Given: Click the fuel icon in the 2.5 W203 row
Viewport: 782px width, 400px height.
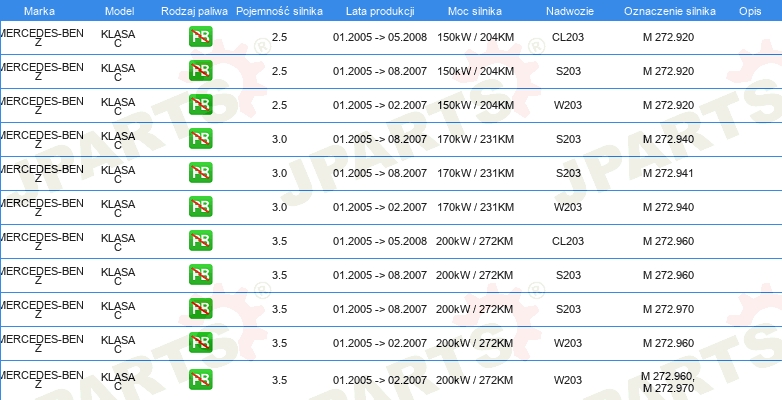Looking at the screenshot, I should 200,105.
